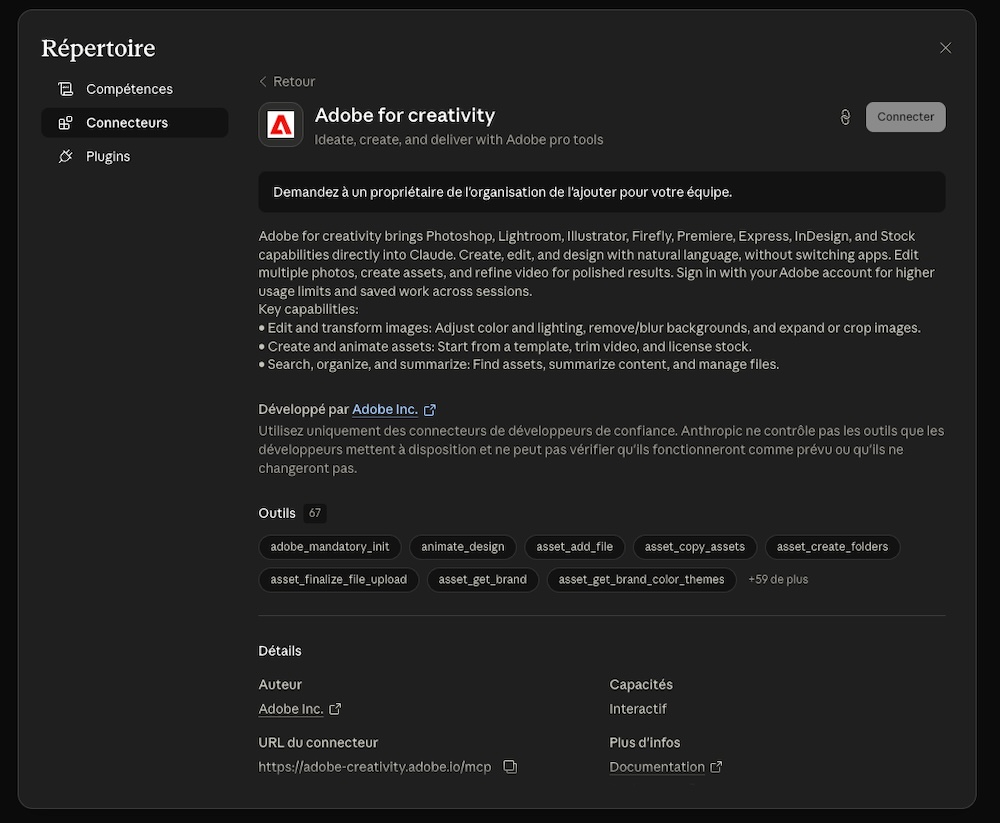This screenshot has width=1000, height=823.
Task: Click the asset_get_brand_color_themes tool chip
Action: (x=641, y=580)
